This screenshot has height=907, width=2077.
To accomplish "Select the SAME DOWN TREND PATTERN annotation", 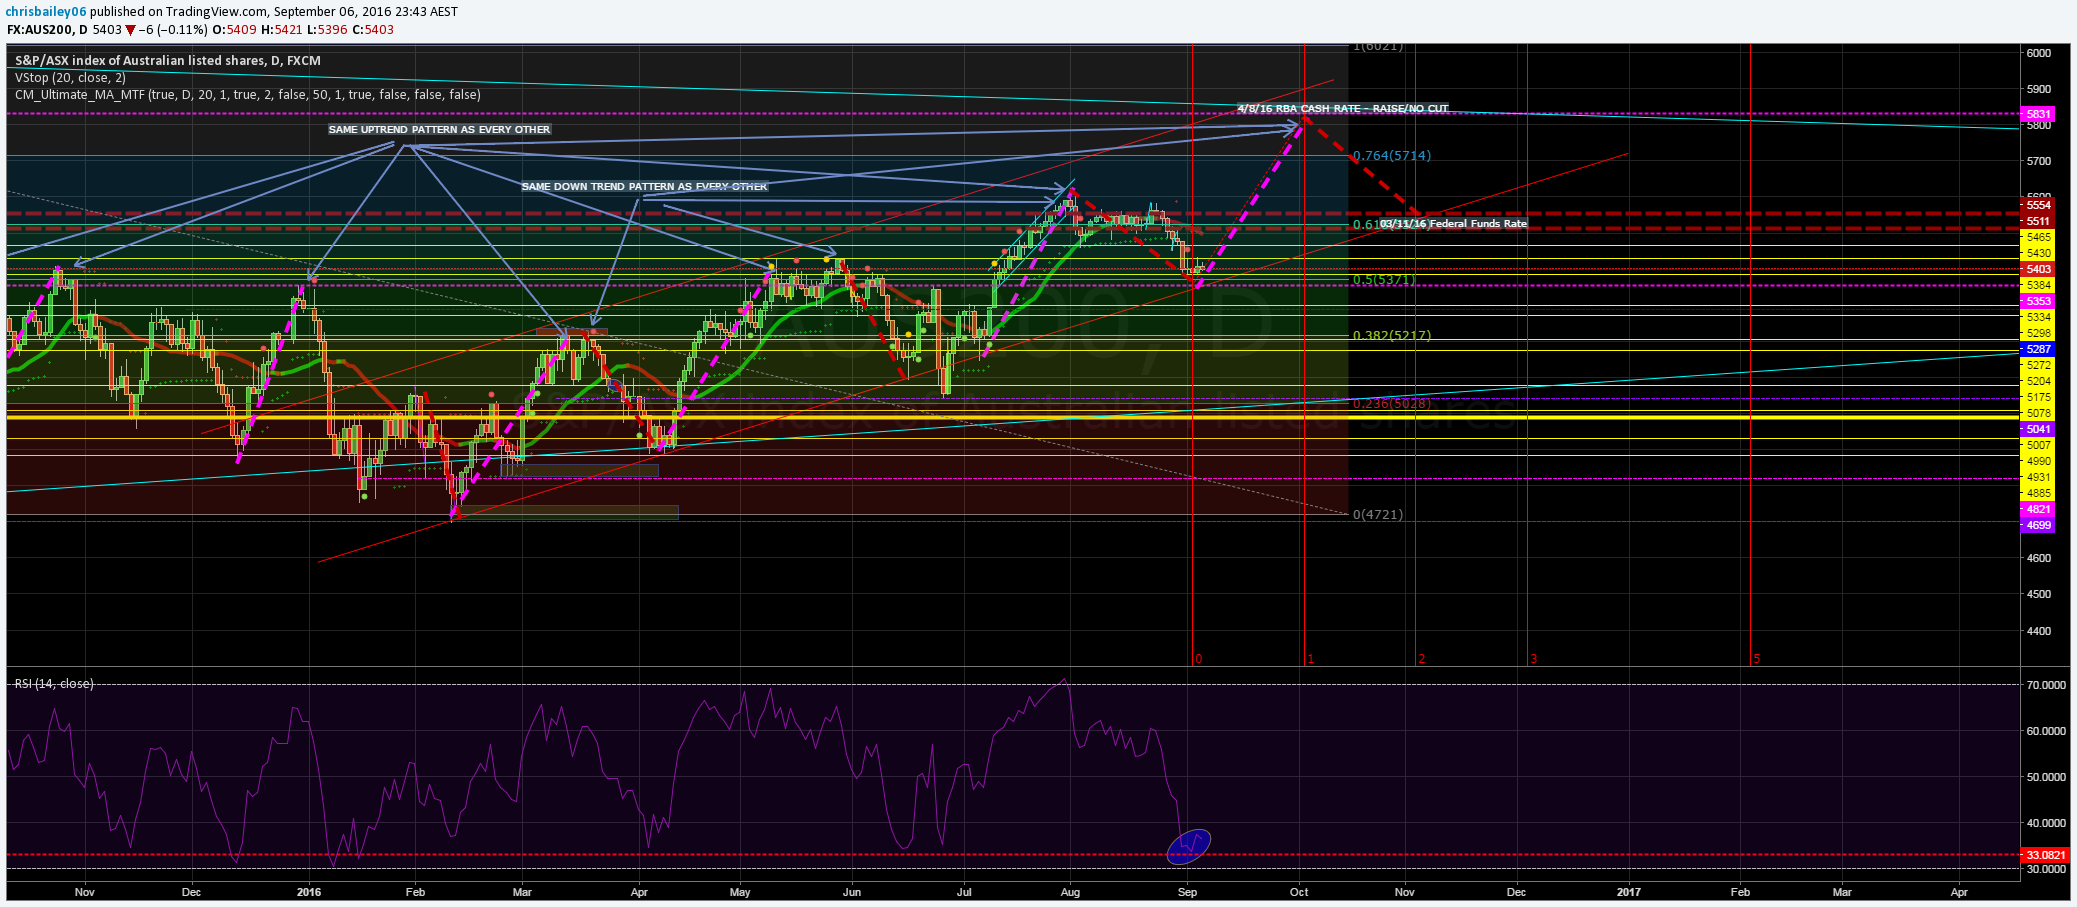I will 645,186.
